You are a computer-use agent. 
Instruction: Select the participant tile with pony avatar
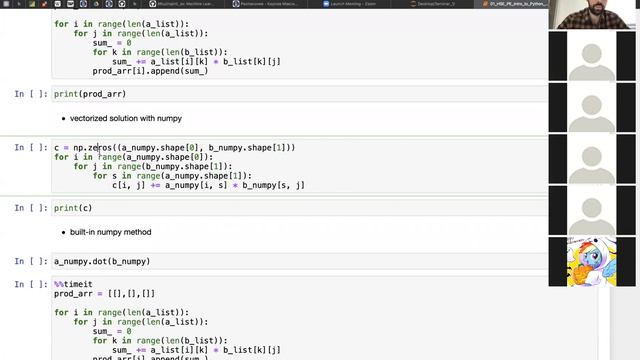[x=592, y=262]
